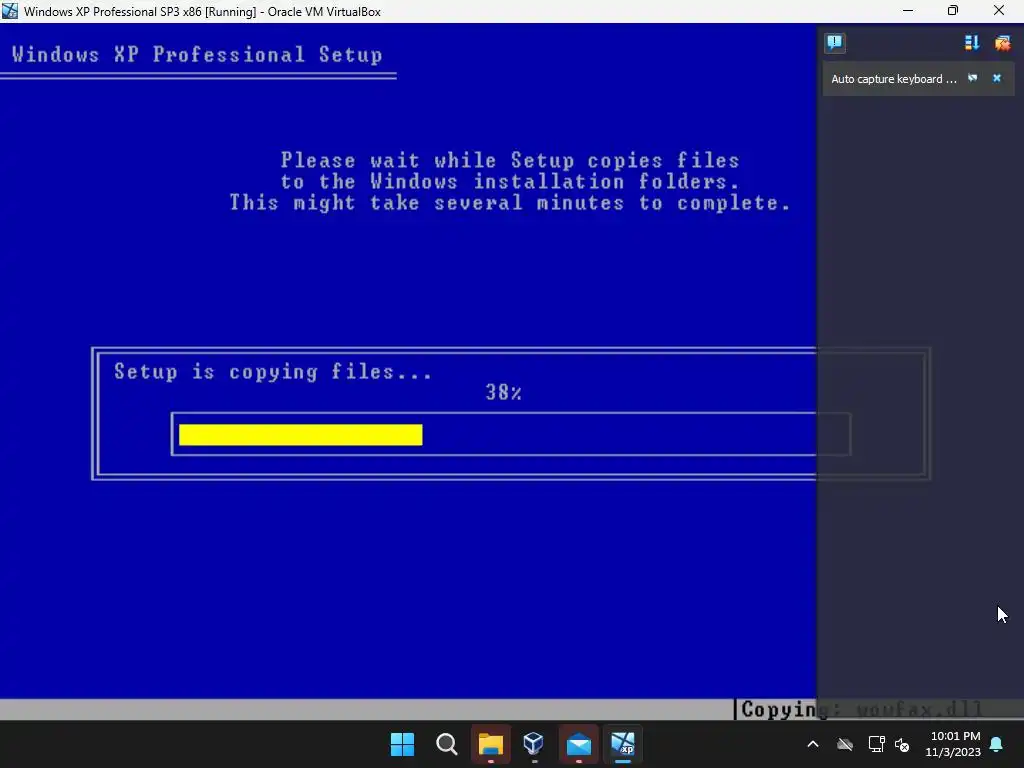Click the yellow setup progress bar
The width and height of the screenshot is (1024, 768).
[300, 435]
